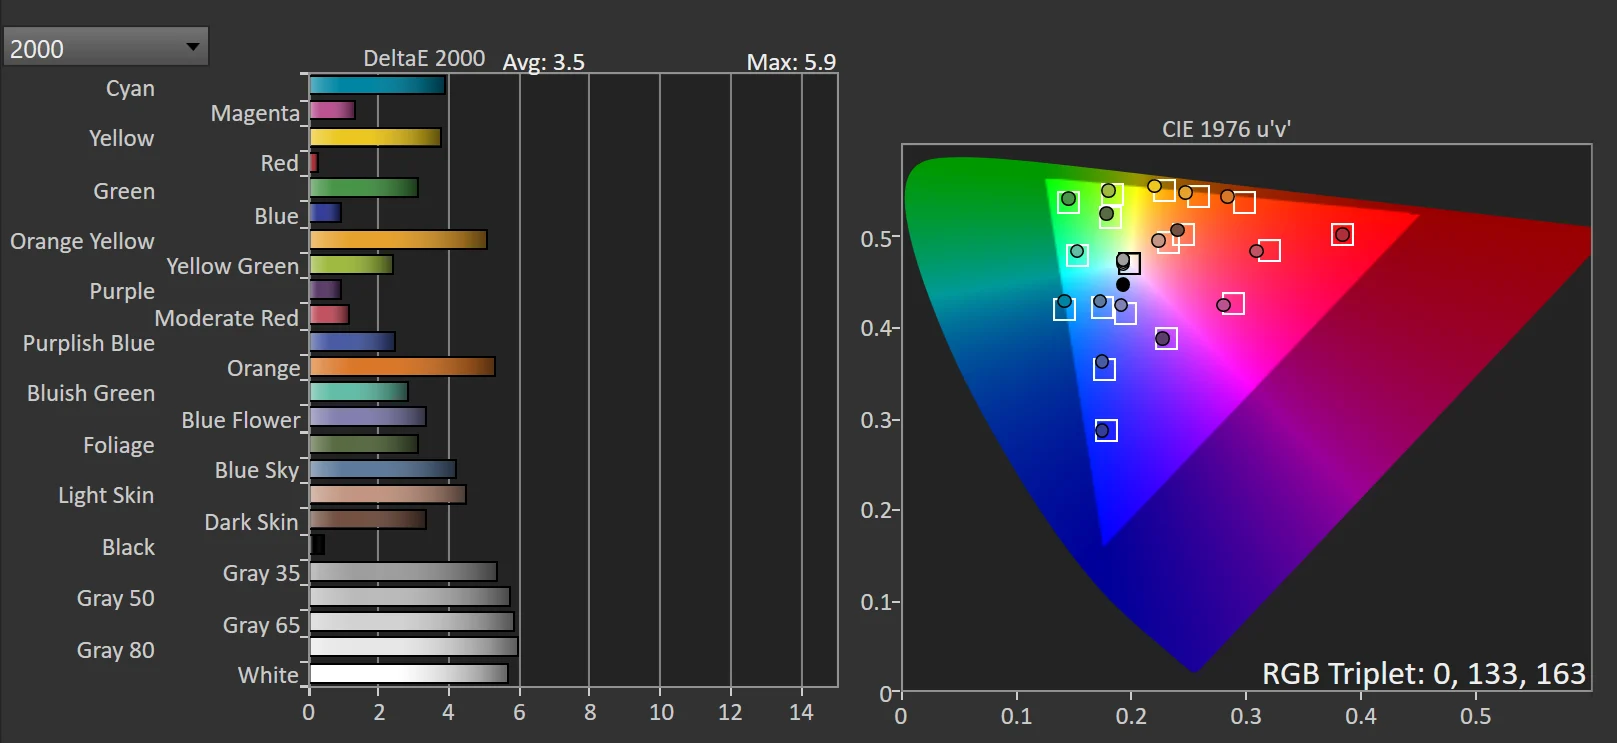Open the 2000 DeltaE formula dropdown
The image size is (1617, 743).
[x=105, y=47]
